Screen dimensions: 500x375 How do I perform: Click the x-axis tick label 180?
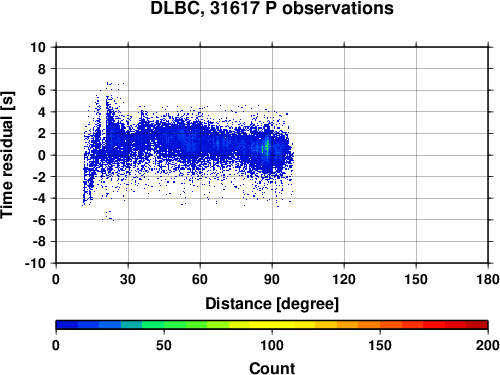488,279
